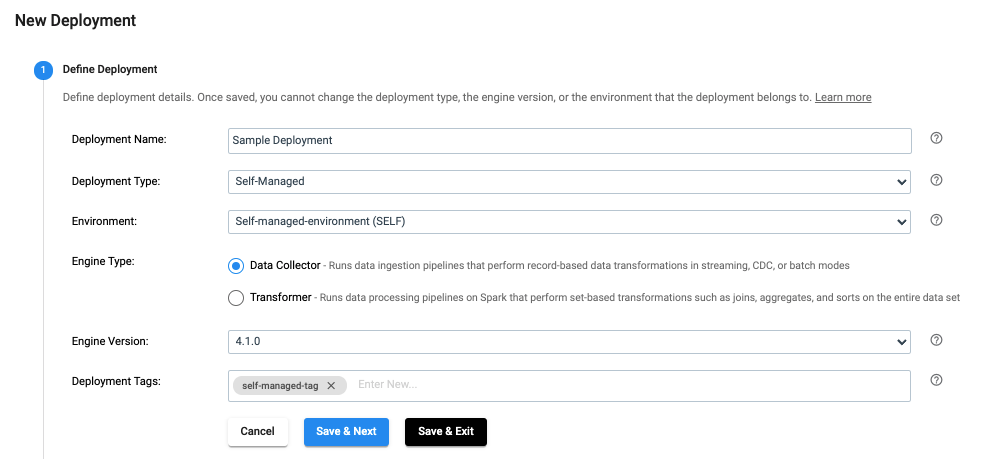The width and height of the screenshot is (985, 459).
Task: Remove the self-managed-tag using its X icon
Action: [x=331, y=385]
